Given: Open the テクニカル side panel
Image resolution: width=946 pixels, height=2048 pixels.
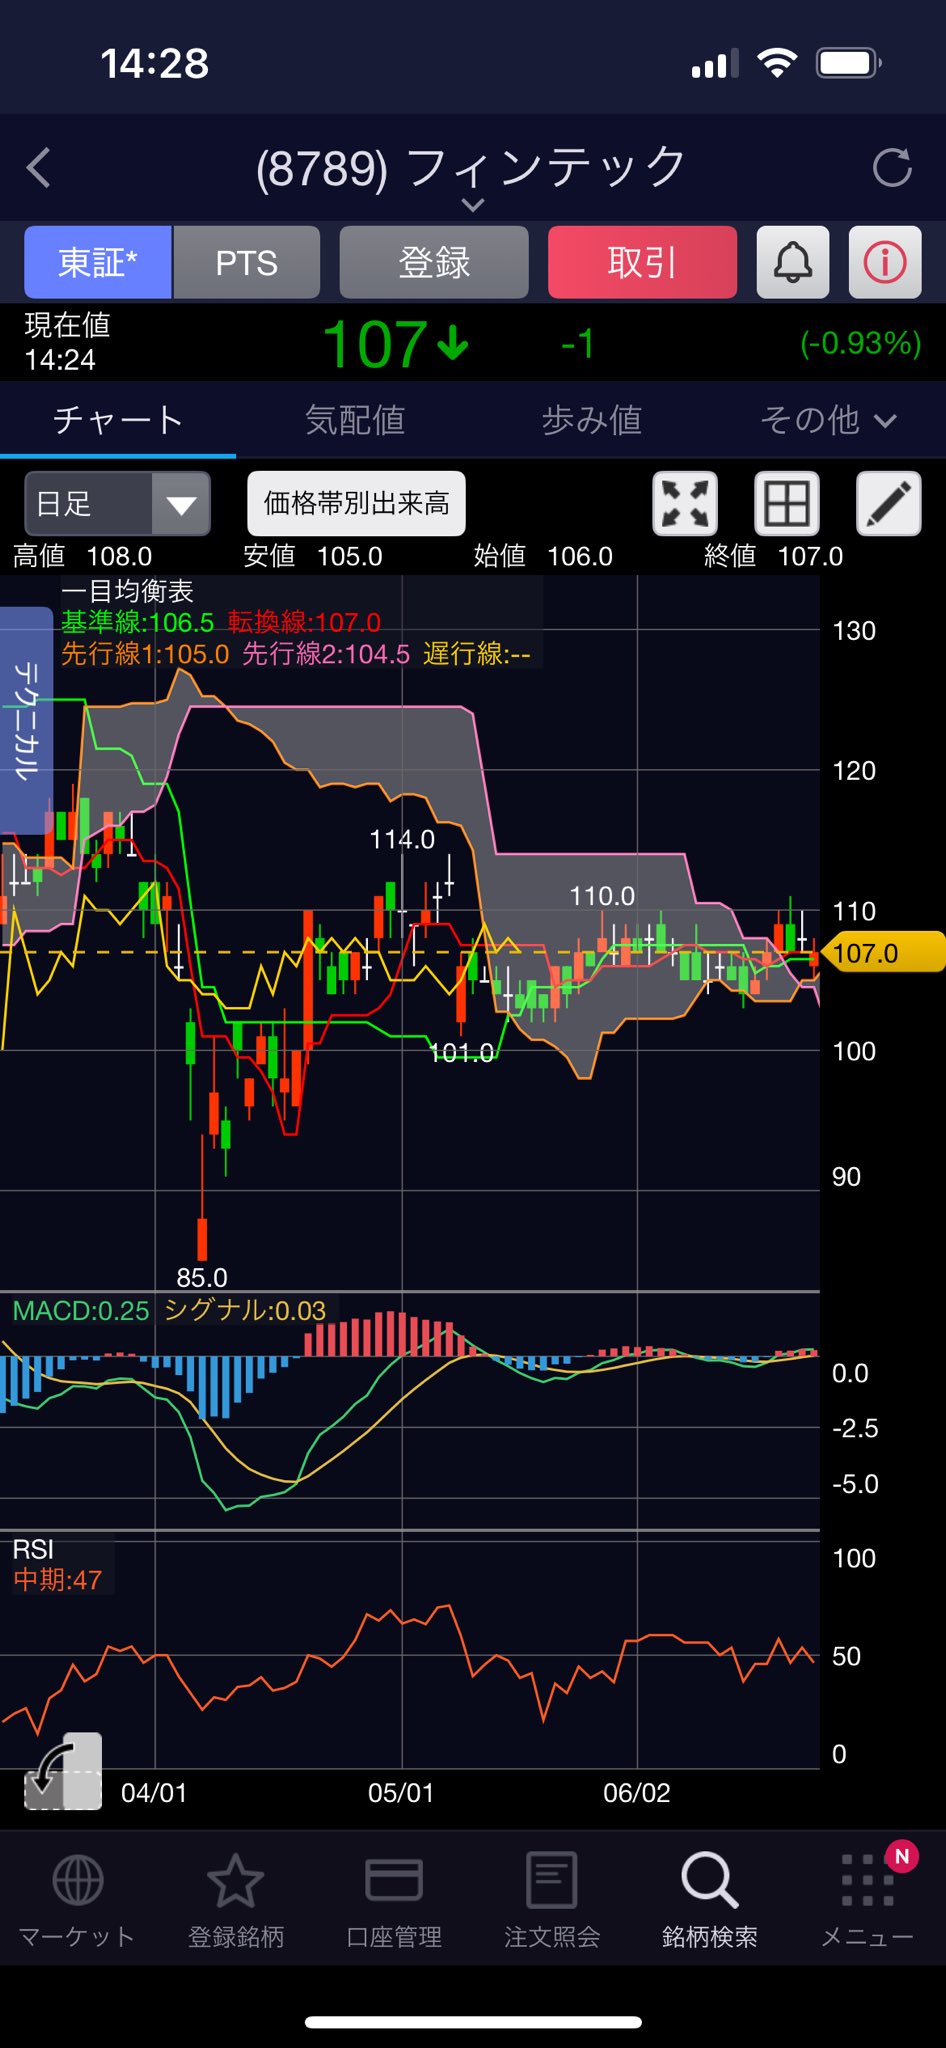Looking at the screenshot, I should tap(26, 720).
